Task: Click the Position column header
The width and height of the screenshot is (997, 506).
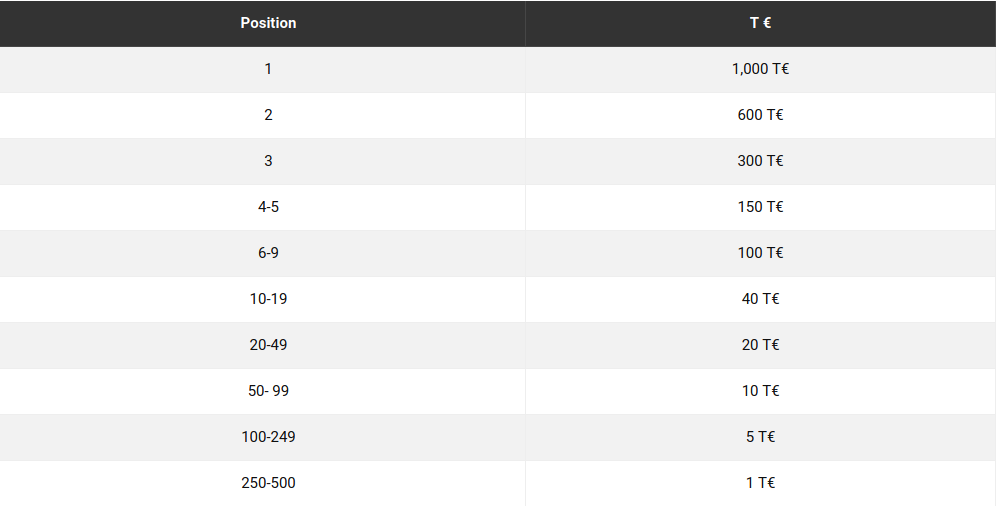Action: [268, 23]
